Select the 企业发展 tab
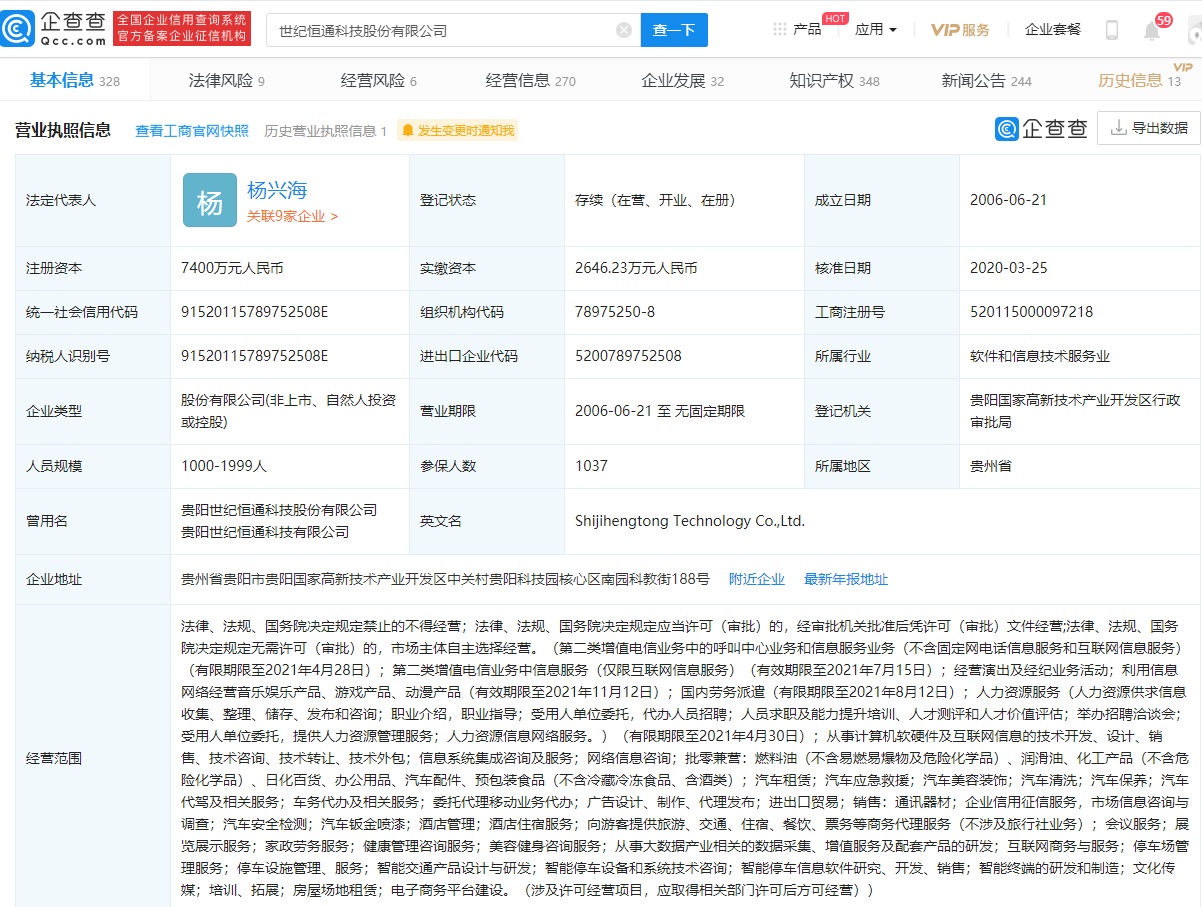The image size is (1202, 907). [x=682, y=81]
